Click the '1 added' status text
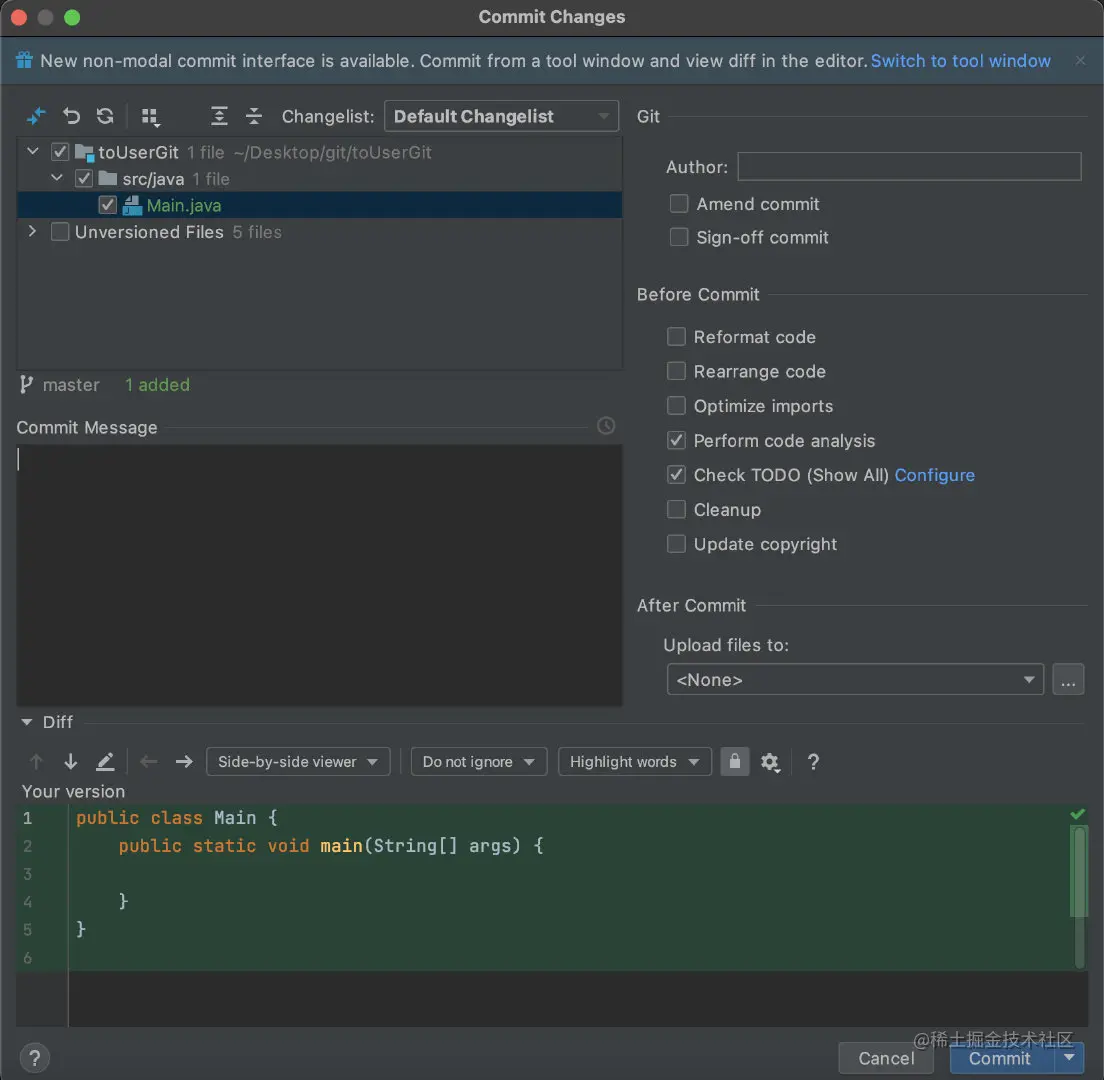Image resolution: width=1104 pixels, height=1080 pixels. click(157, 384)
